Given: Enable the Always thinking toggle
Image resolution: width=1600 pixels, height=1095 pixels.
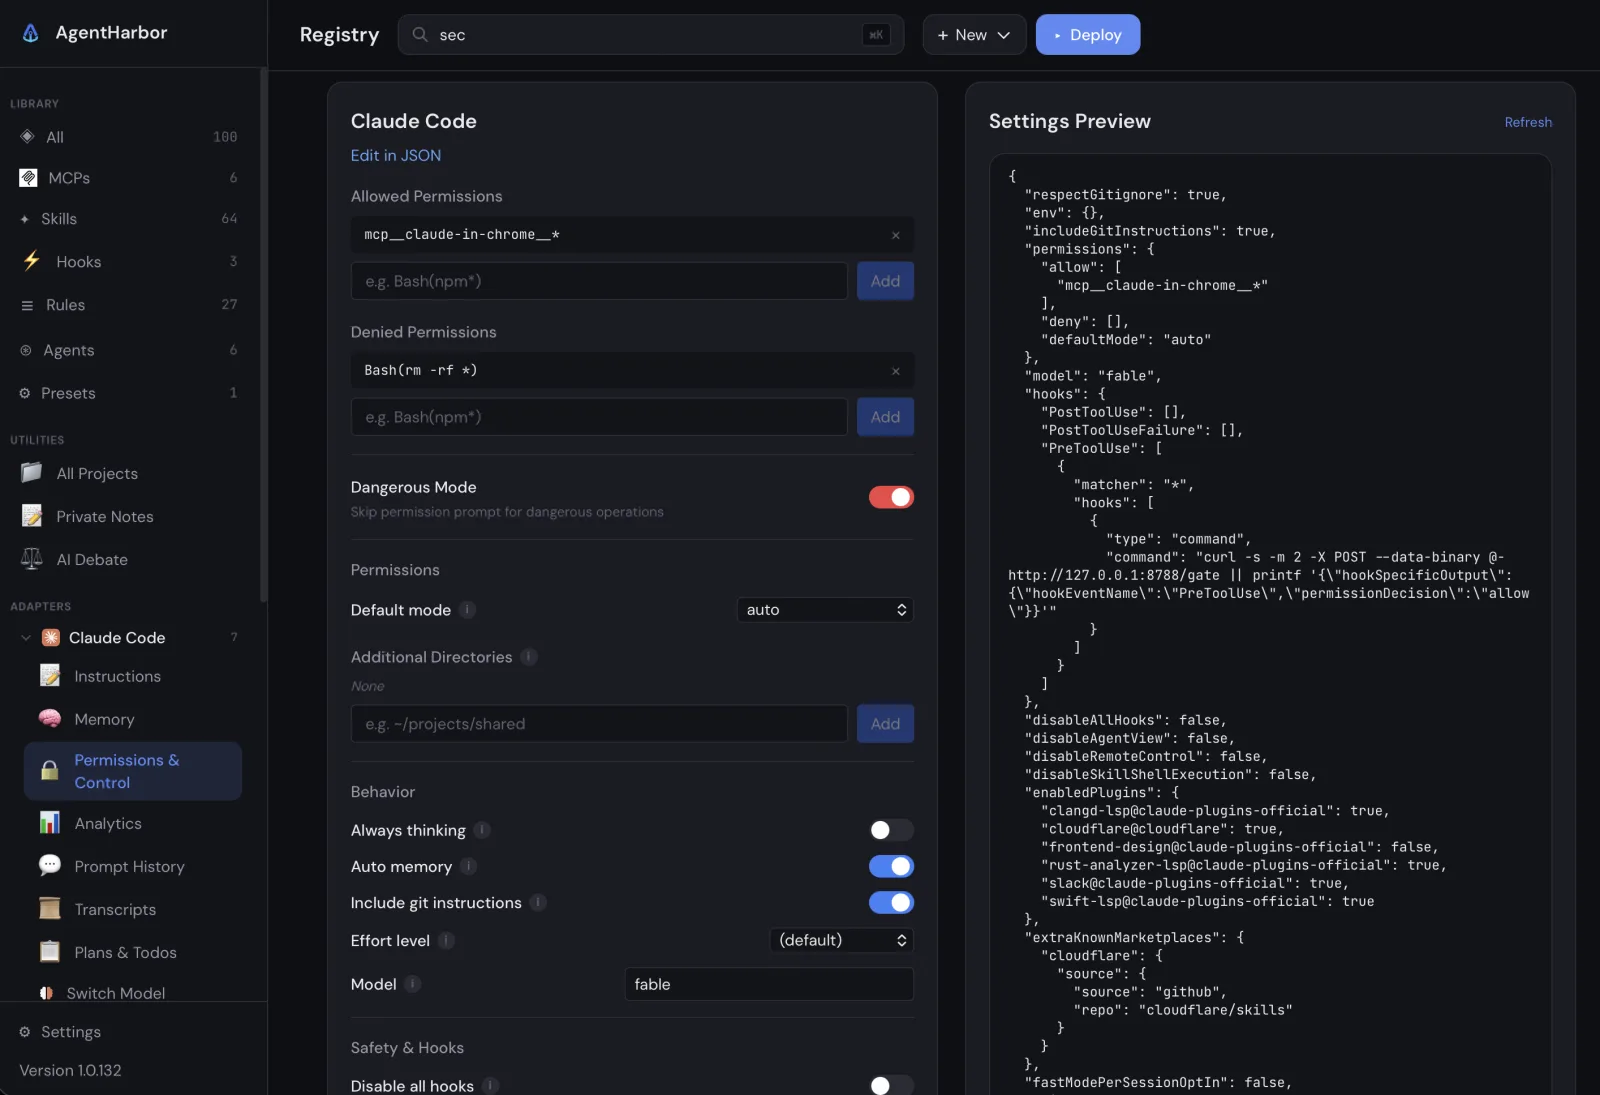Looking at the screenshot, I should (x=891, y=830).
